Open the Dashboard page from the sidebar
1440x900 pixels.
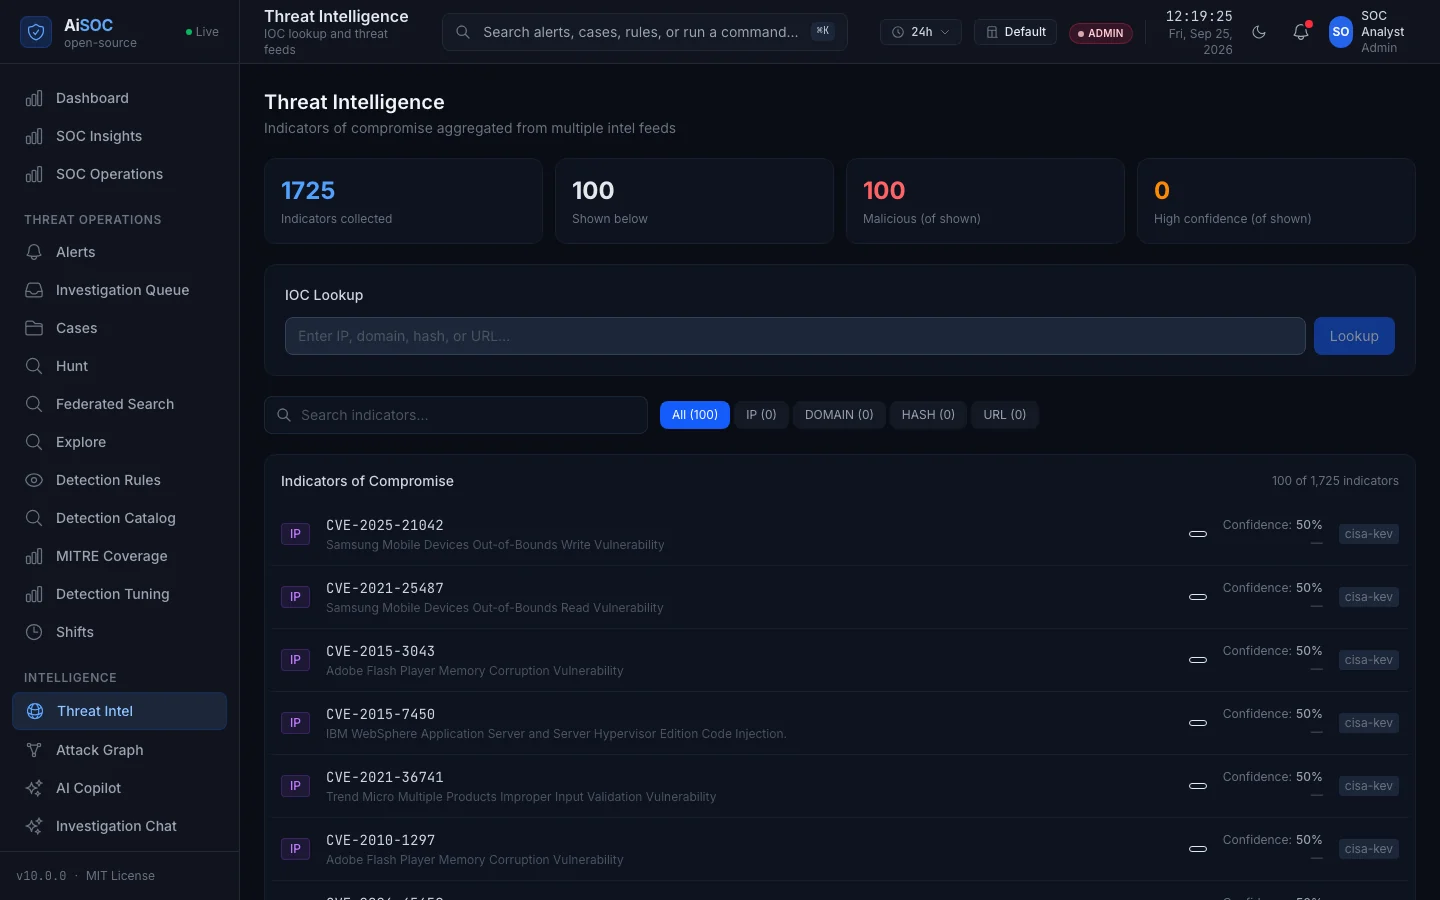coord(119,98)
